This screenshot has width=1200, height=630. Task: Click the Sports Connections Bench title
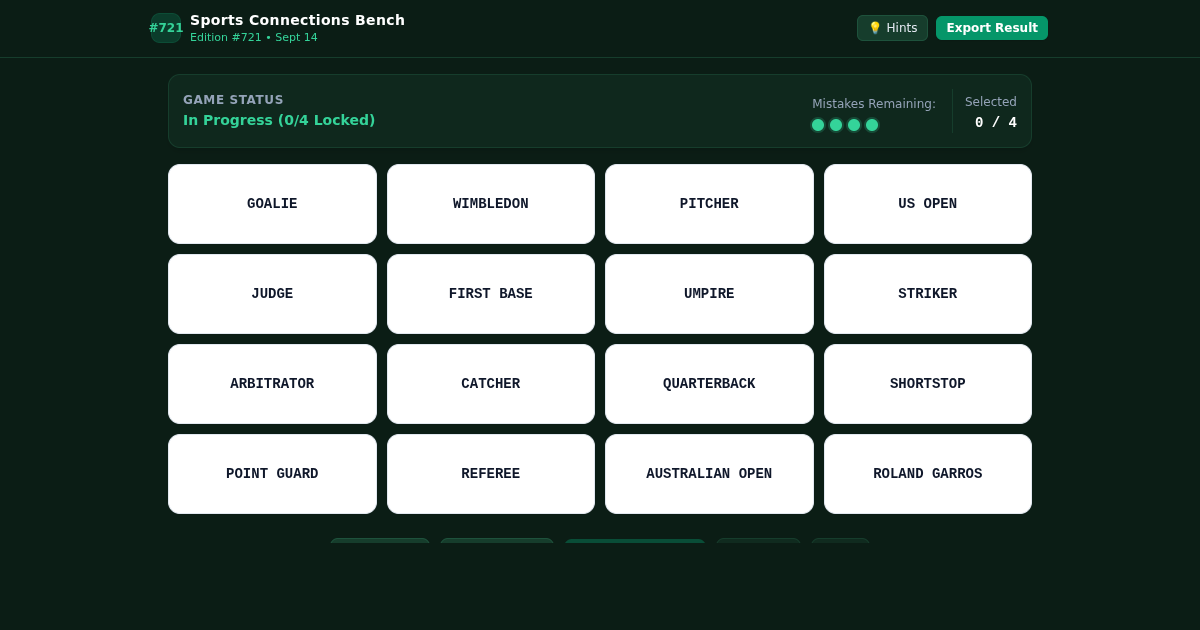click(x=297, y=20)
